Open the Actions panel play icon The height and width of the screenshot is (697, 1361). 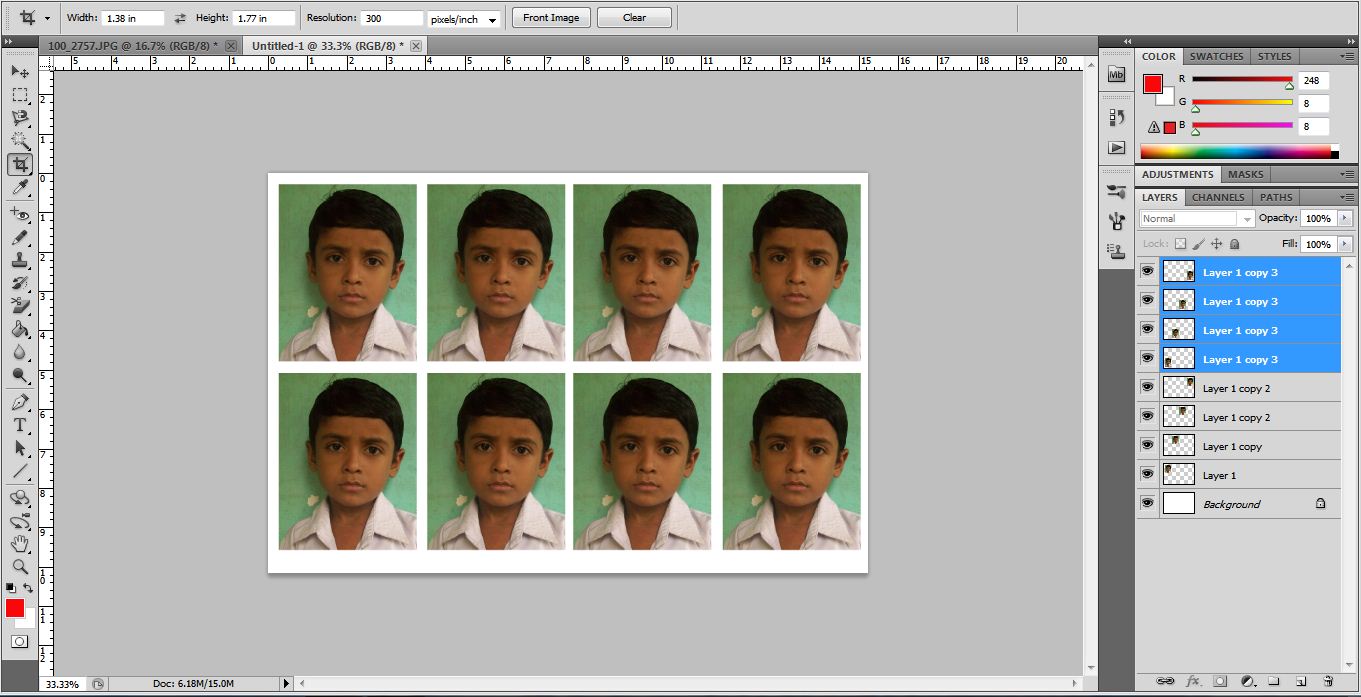[x=1117, y=148]
